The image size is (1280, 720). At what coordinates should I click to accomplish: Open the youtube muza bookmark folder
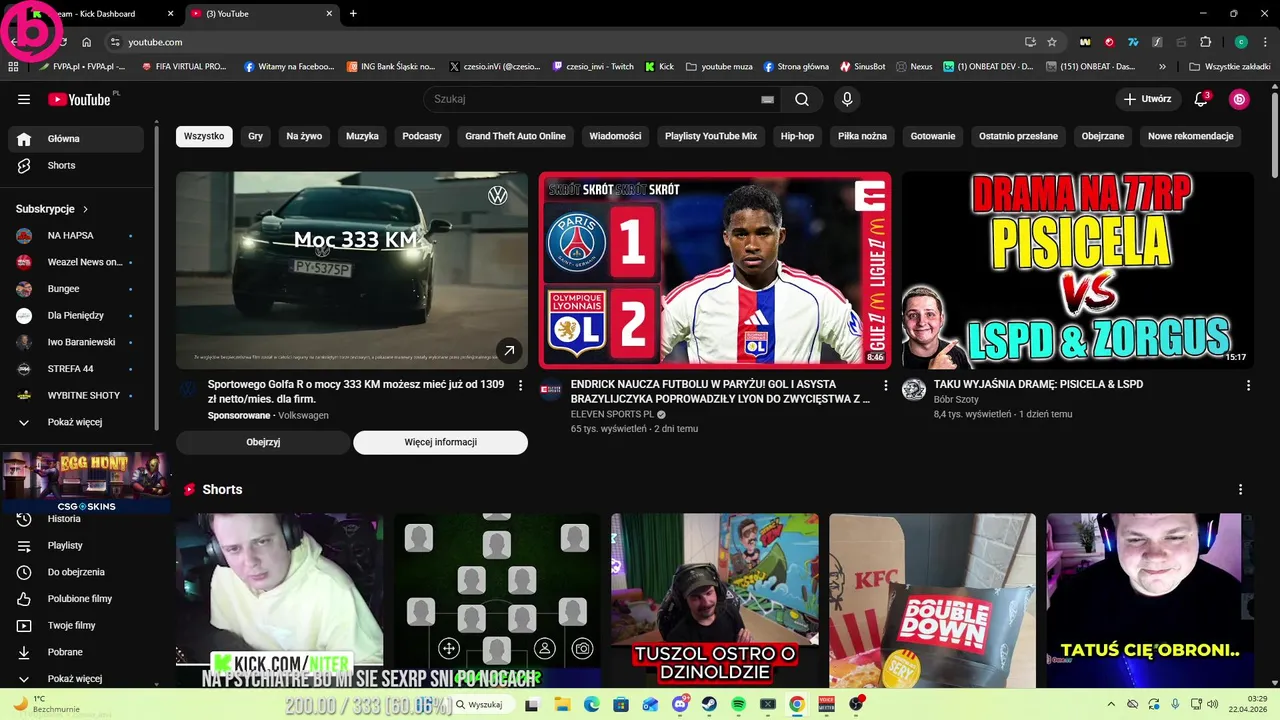[x=719, y=67]
